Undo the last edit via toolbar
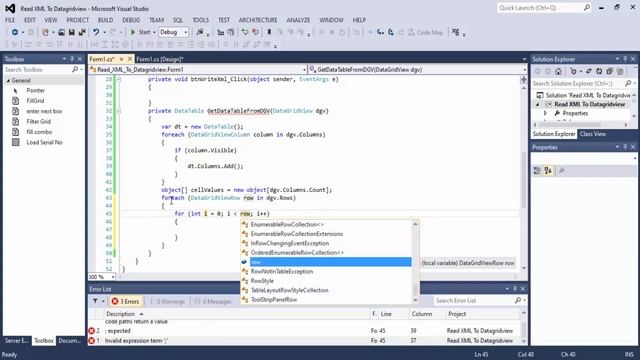Viewport: 640px width, 360px height. click(96, 32)
